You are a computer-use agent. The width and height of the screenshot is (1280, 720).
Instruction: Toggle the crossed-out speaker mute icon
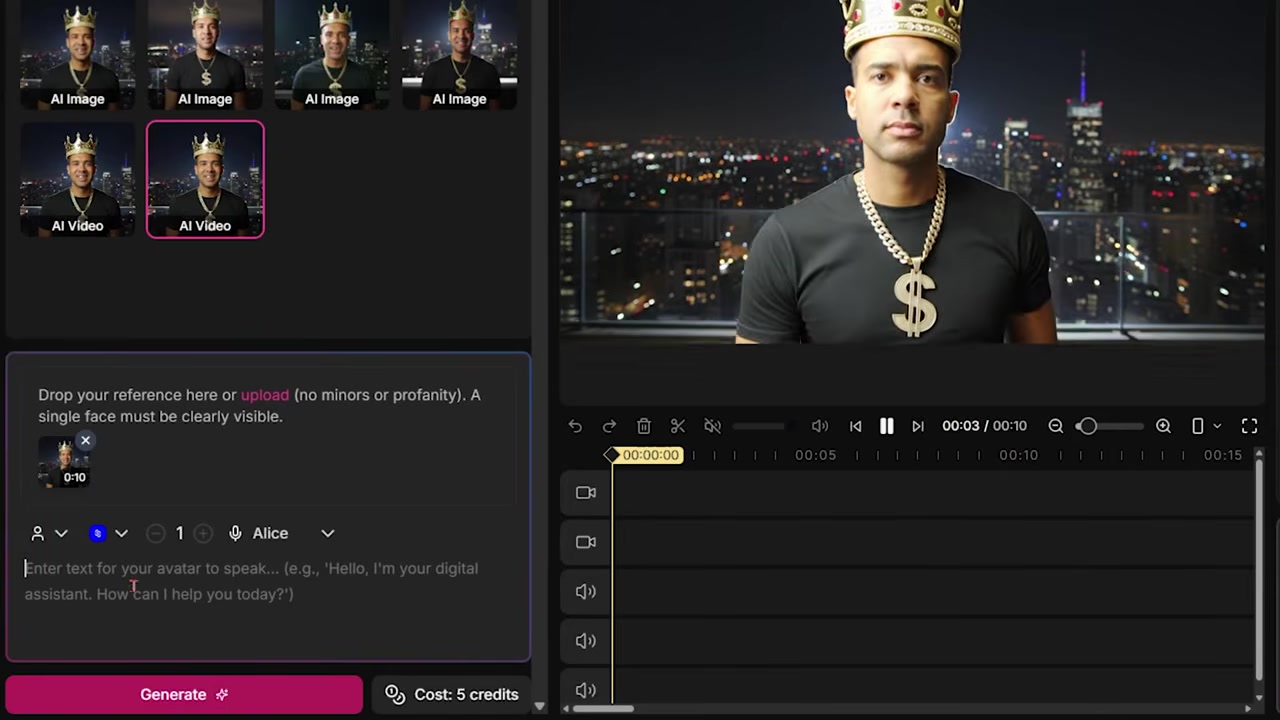point(712,426)
